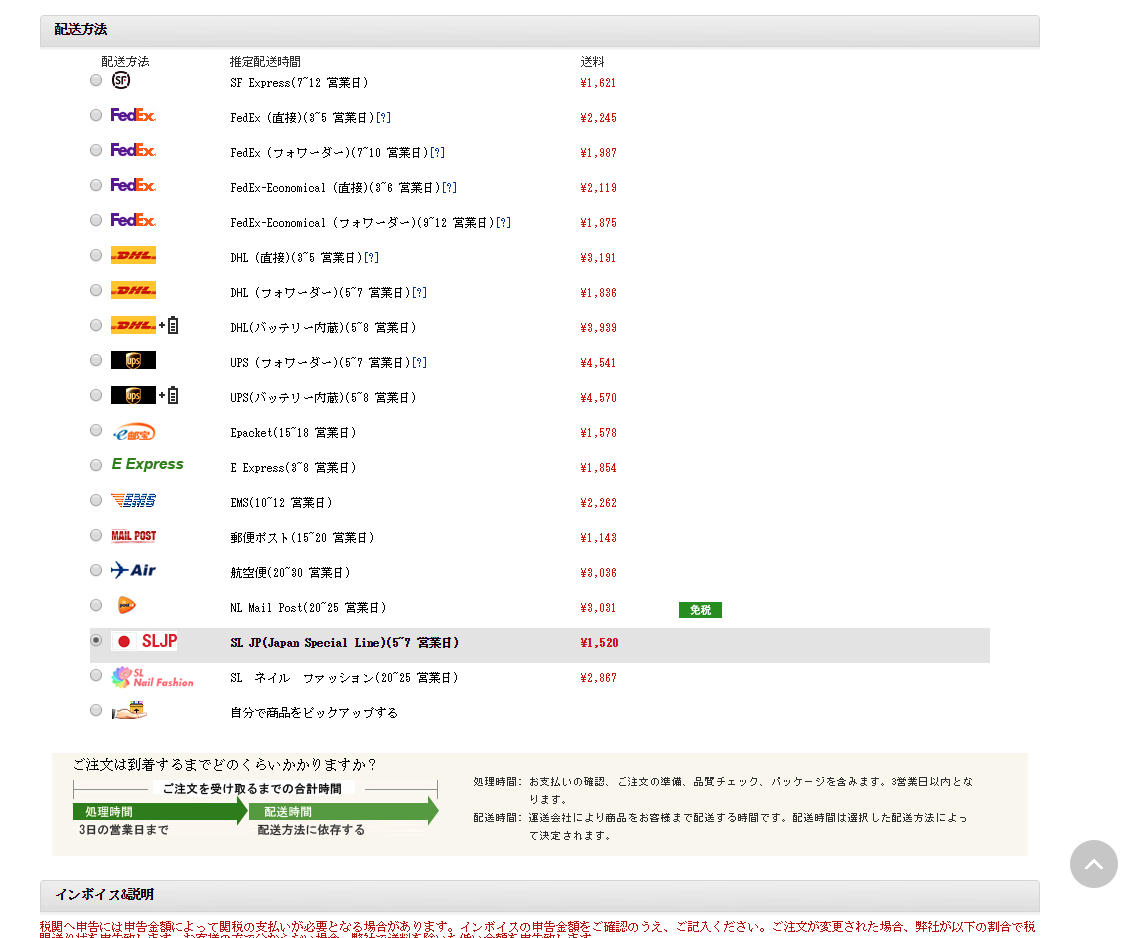Choose the UPS (フォワーダー) radio option
Screen dimensions: 1137x938
(x=96, y=360)
